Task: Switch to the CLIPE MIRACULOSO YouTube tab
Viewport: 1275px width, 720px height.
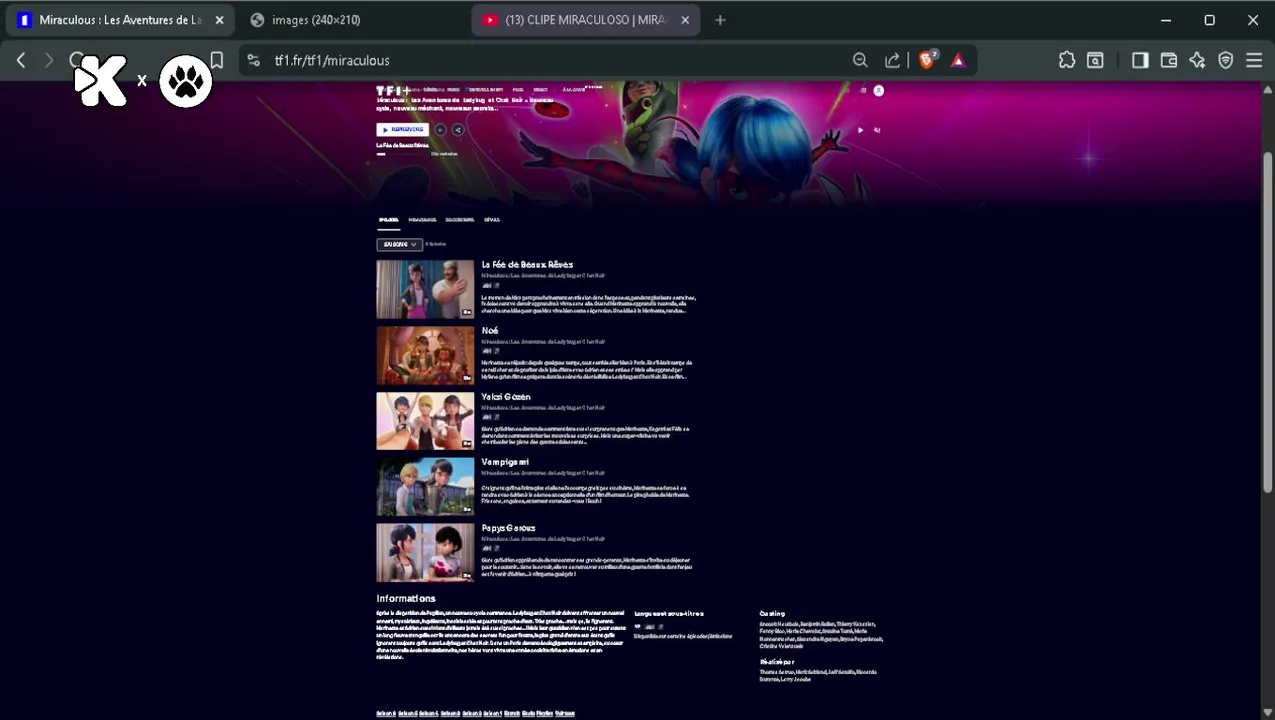Action: coord(585,20)
